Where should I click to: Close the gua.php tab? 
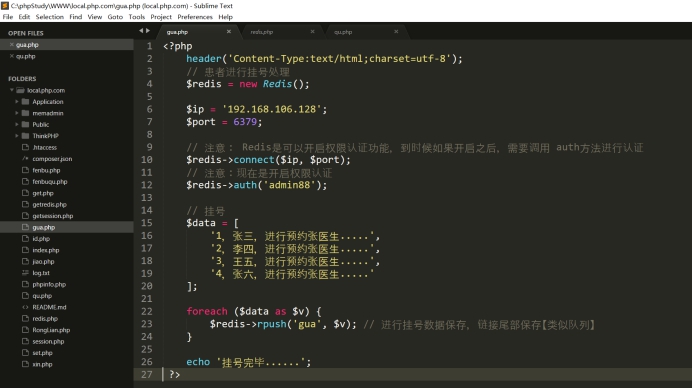tap(229, 31)
